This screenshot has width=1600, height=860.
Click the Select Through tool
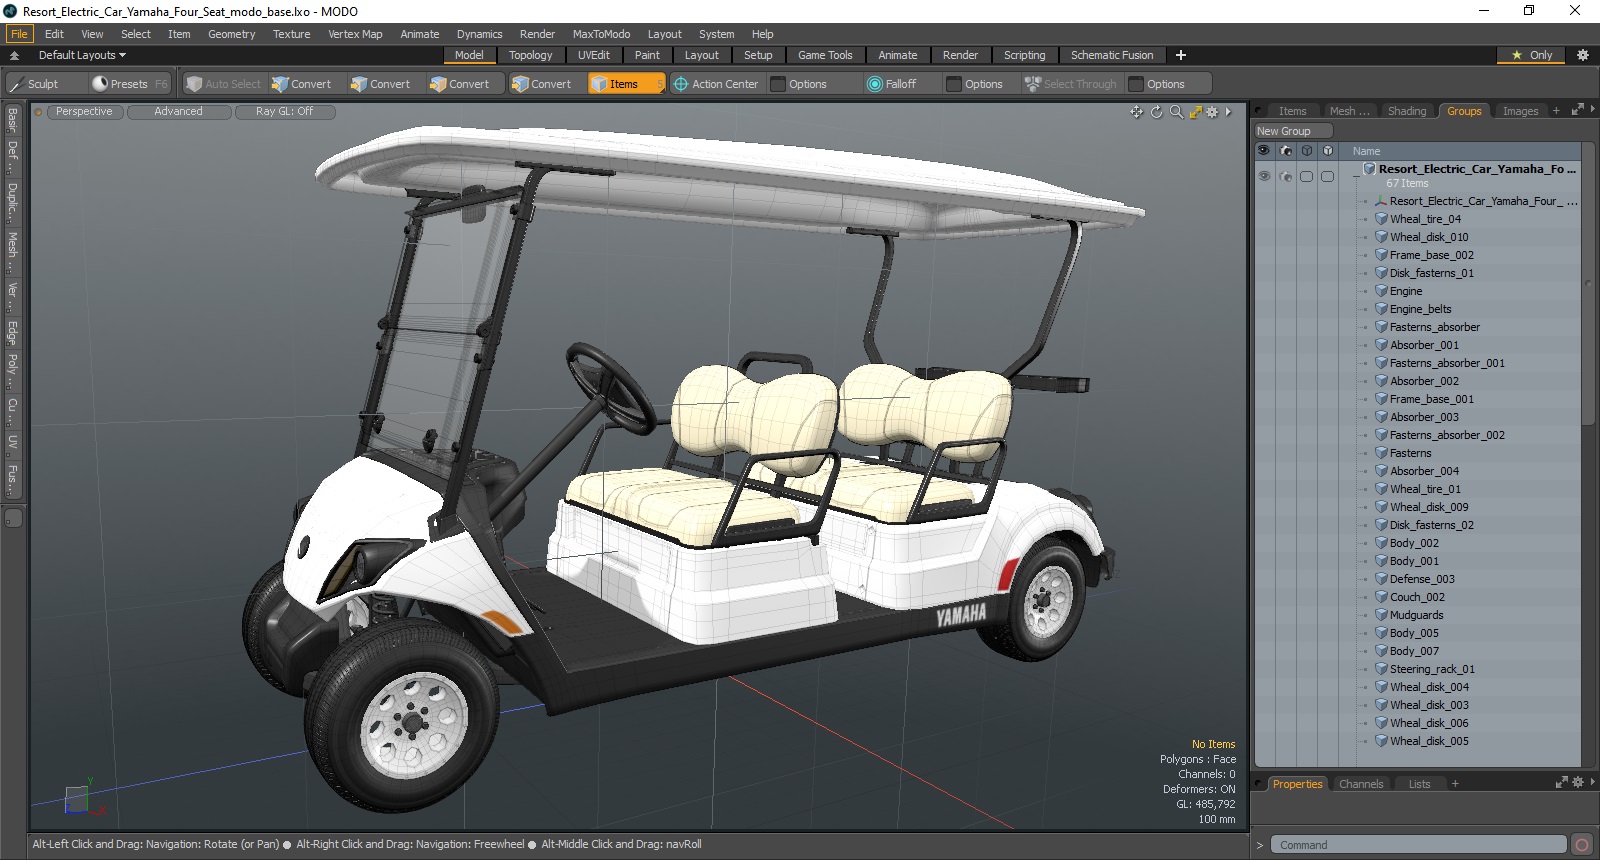1071,84
